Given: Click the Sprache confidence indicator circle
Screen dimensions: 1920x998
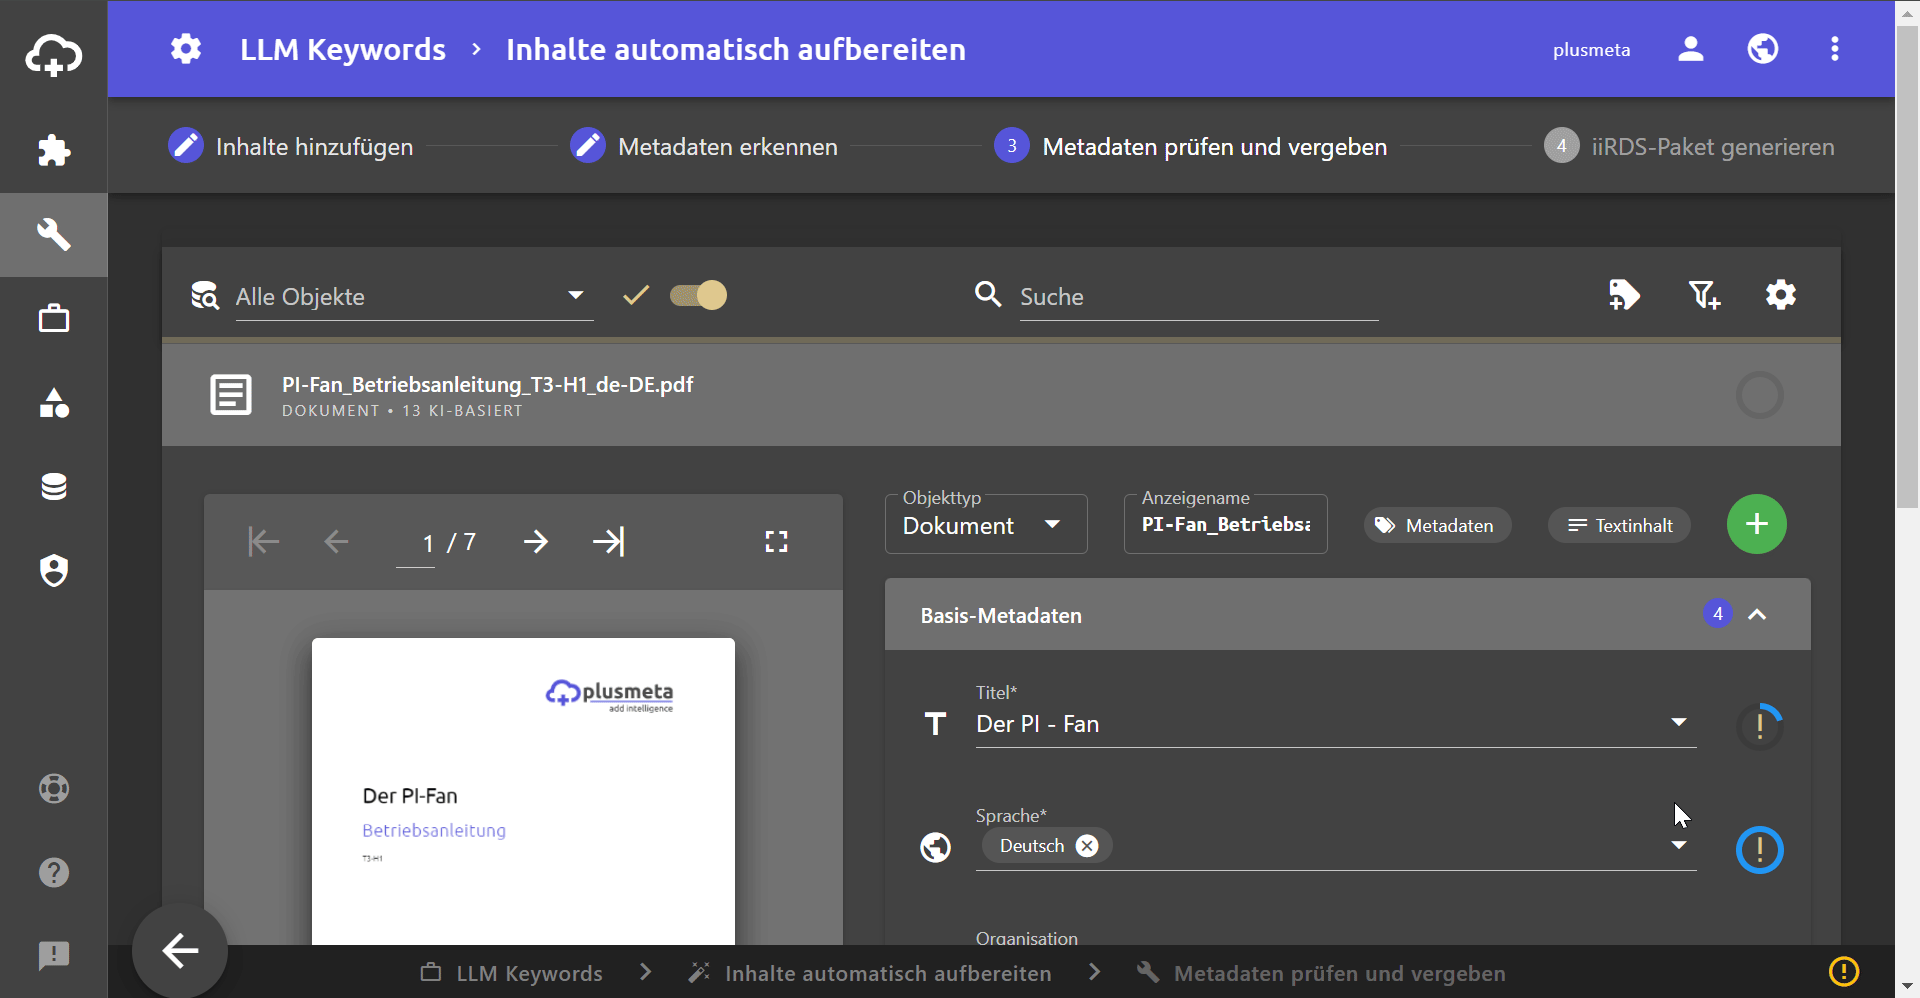Looking at the screenshot, I should 1760,850.
